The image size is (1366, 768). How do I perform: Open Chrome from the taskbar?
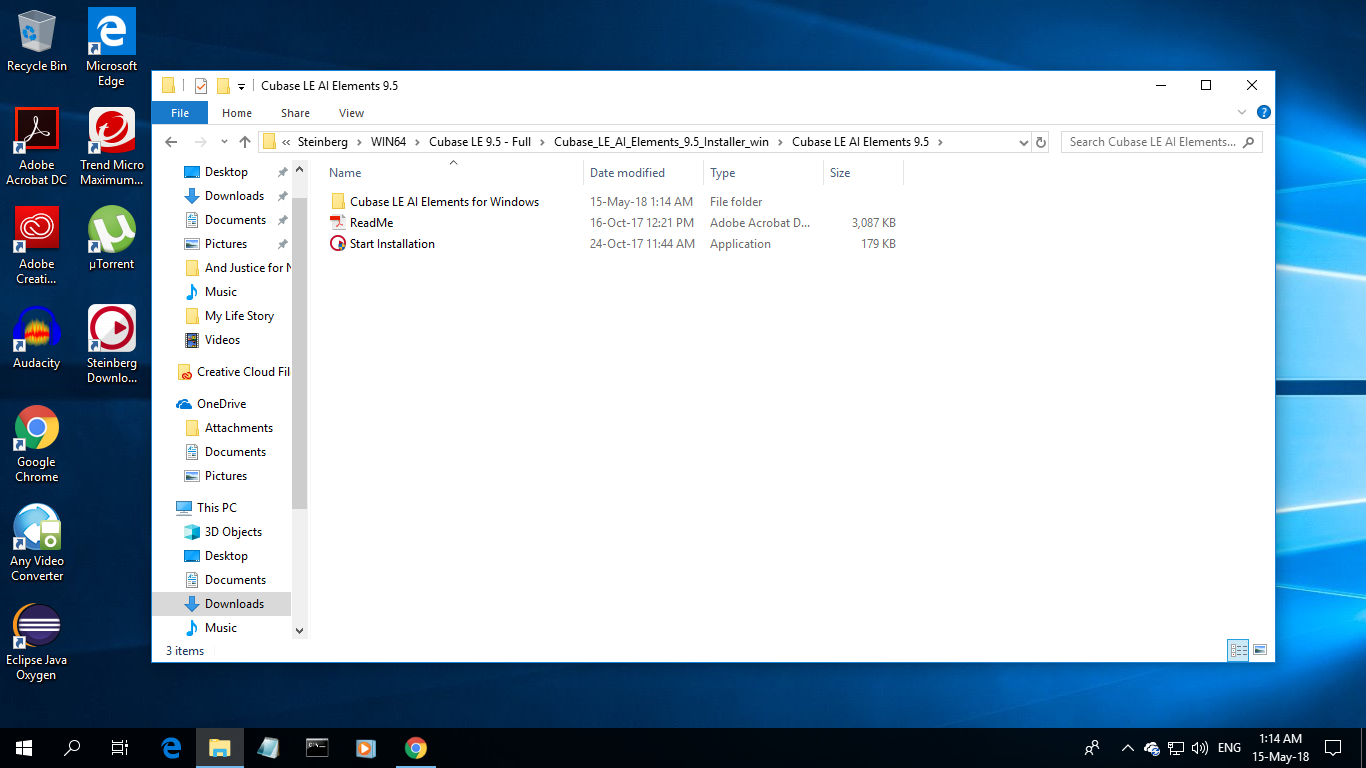[x=416, y=747]
